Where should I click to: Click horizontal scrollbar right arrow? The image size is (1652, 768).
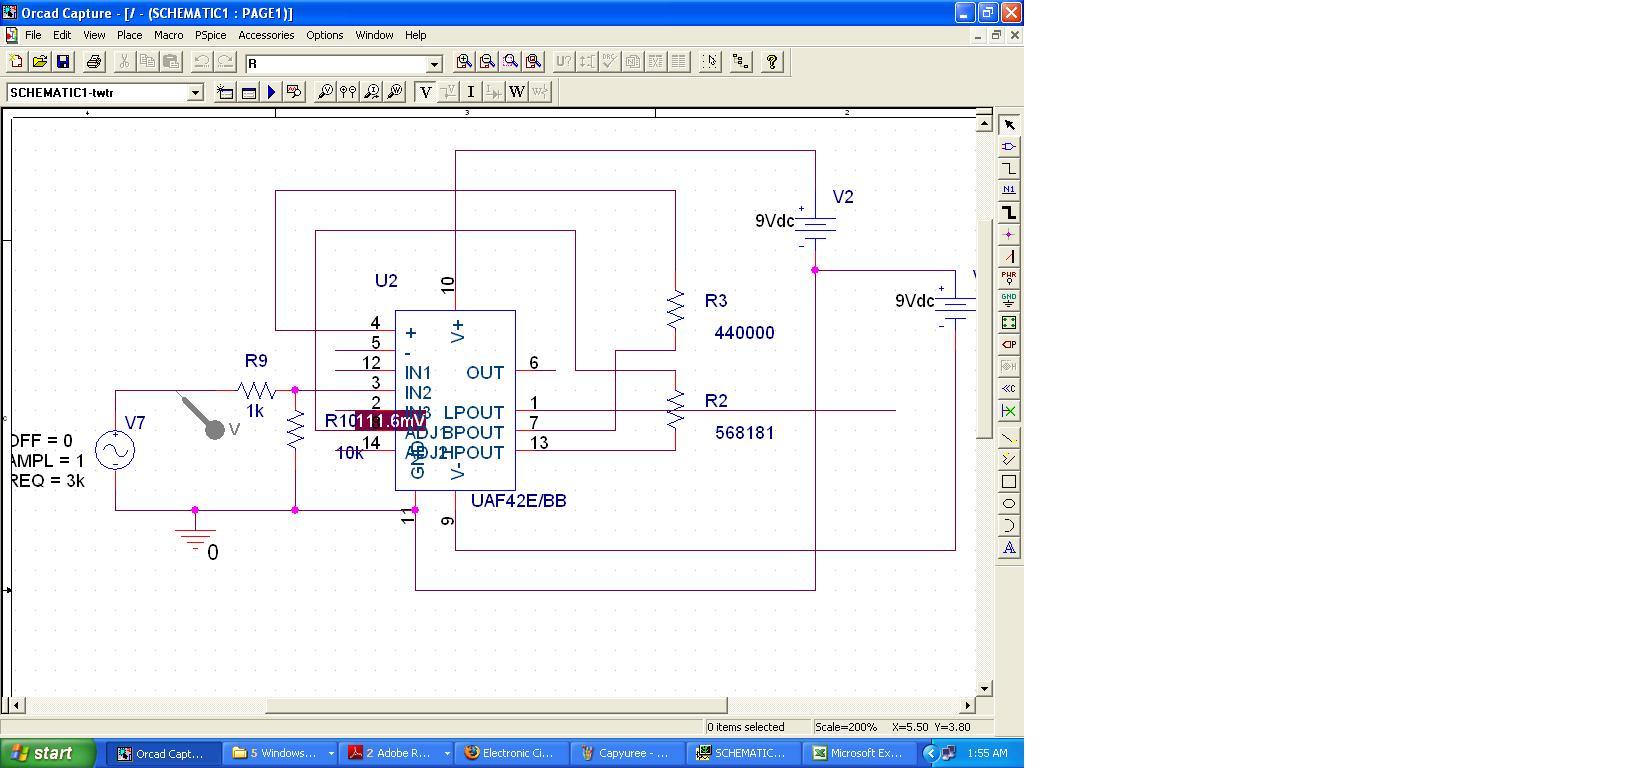coord(967,705)
